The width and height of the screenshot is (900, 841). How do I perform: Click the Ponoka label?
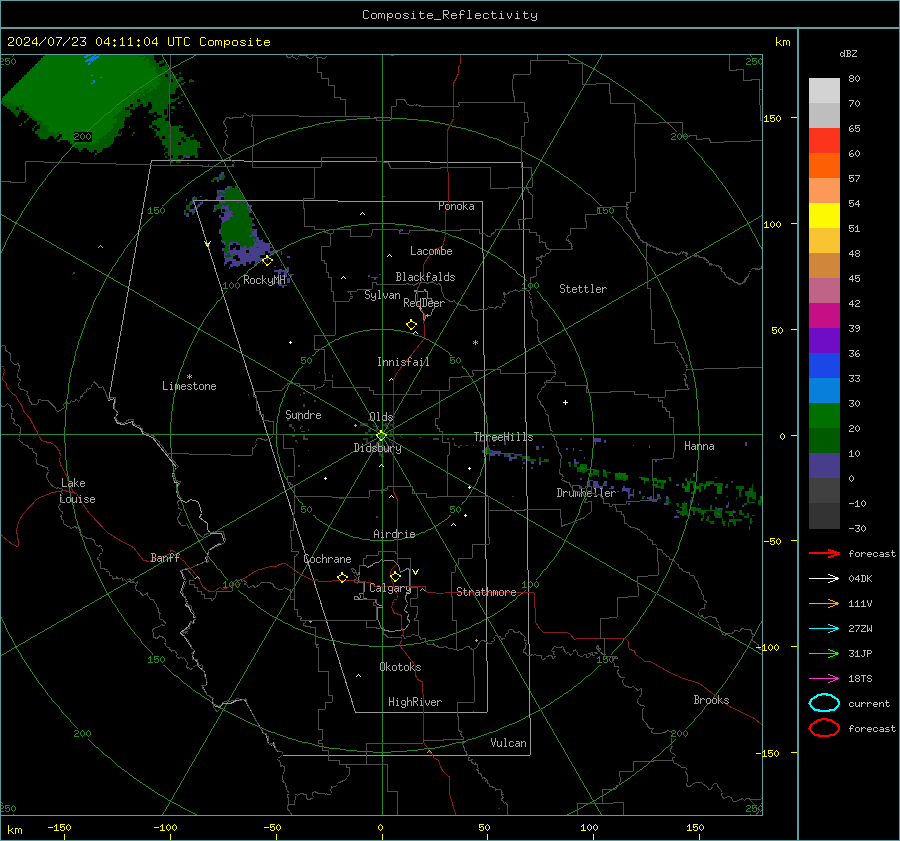[456, 206]
